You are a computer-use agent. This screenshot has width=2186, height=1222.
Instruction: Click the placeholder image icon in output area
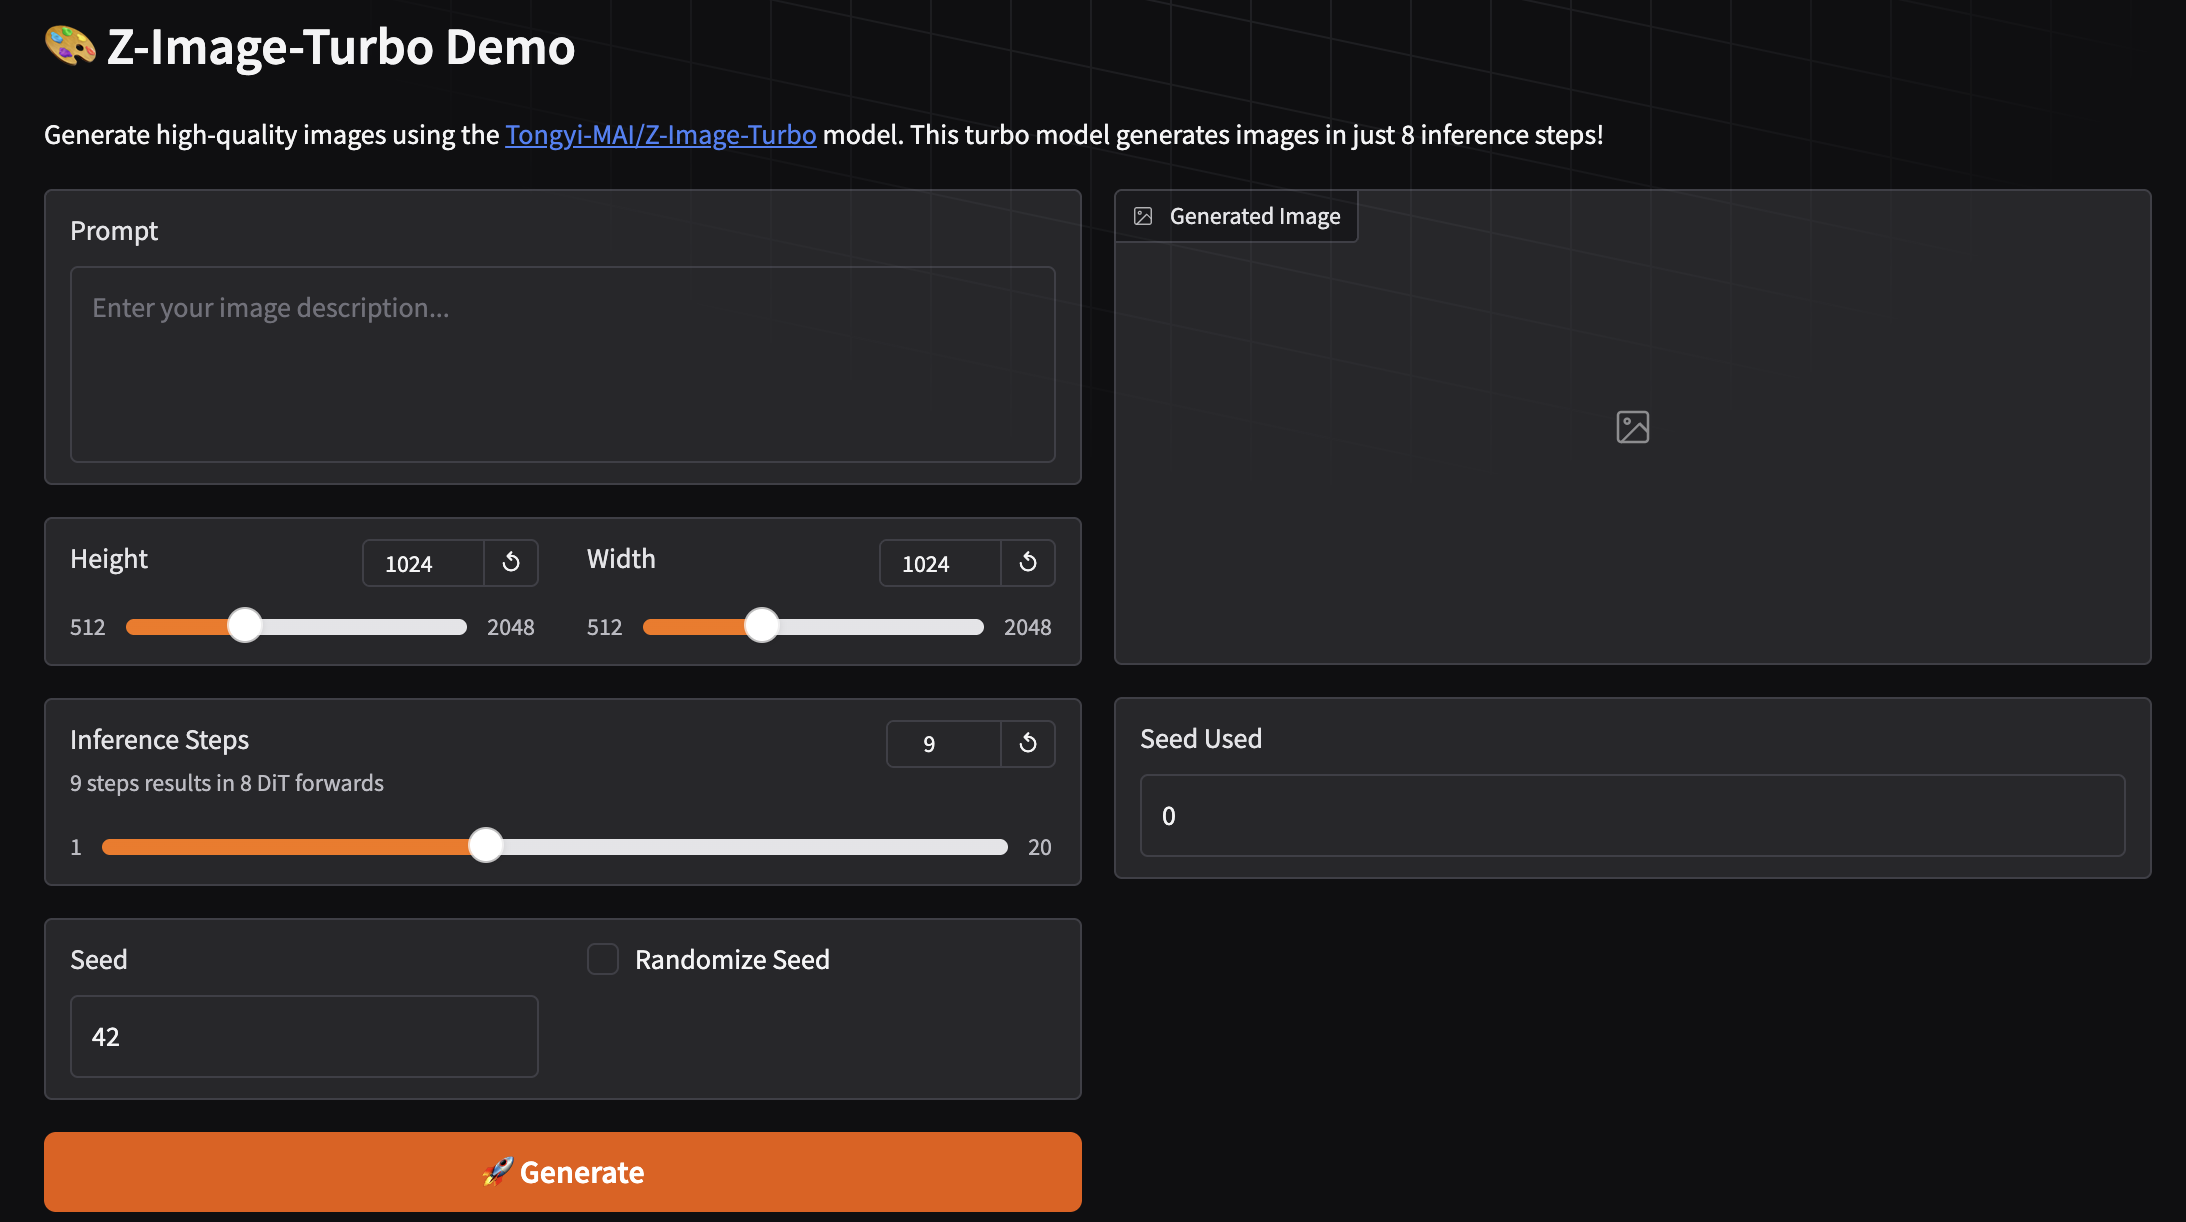tap(1633, 426)
